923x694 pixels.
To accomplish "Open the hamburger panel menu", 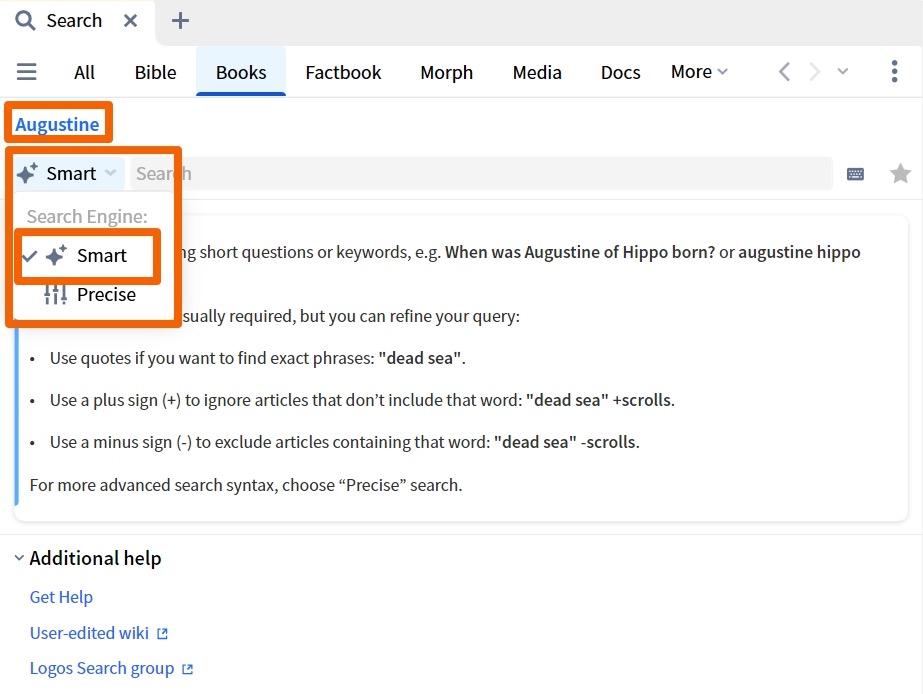I will (26, 72).
